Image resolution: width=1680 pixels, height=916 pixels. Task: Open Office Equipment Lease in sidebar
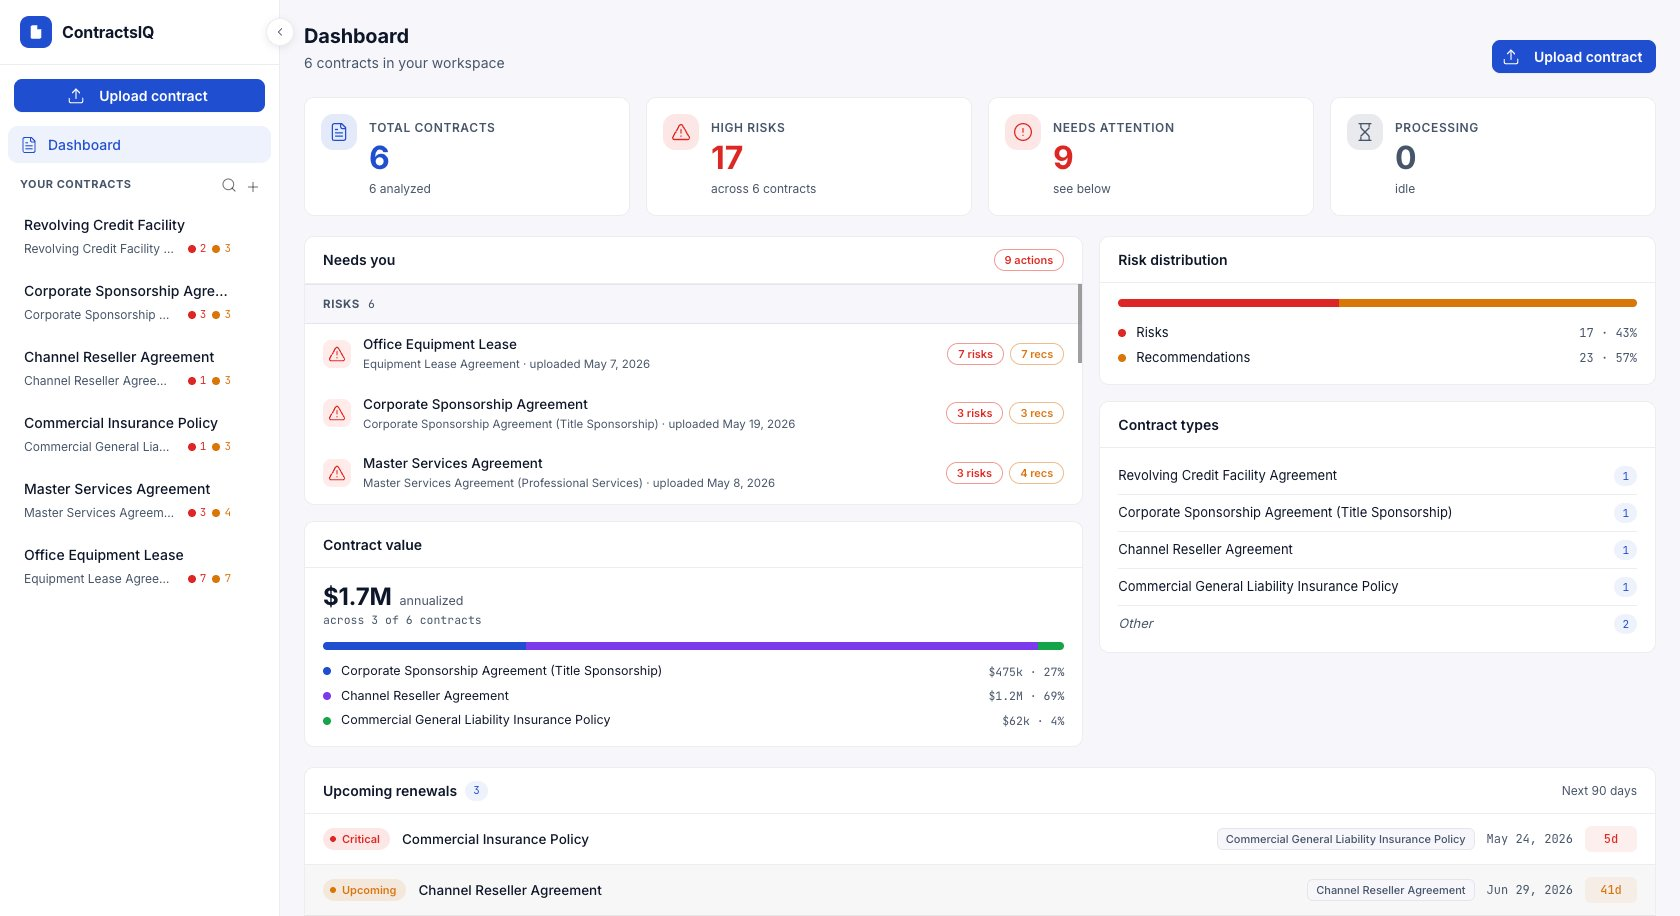pos(139,566)
